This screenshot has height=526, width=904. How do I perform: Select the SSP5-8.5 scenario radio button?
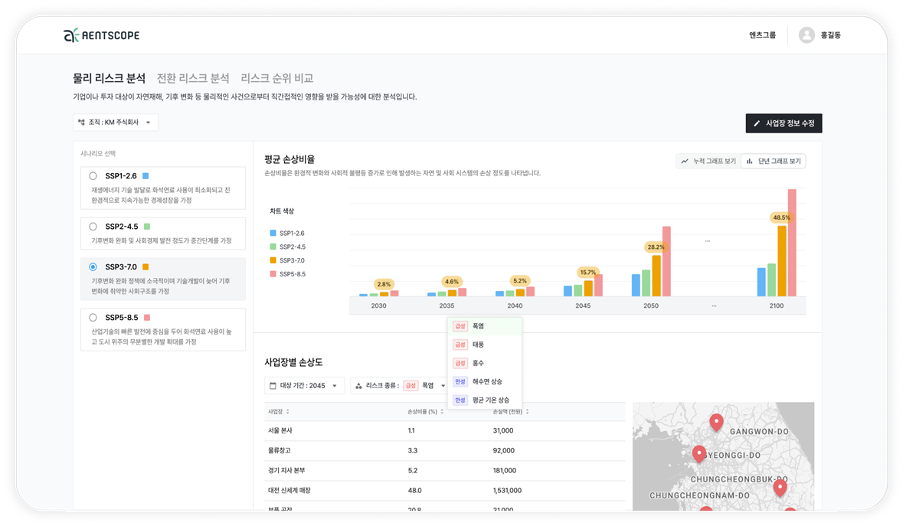point(93,318)
